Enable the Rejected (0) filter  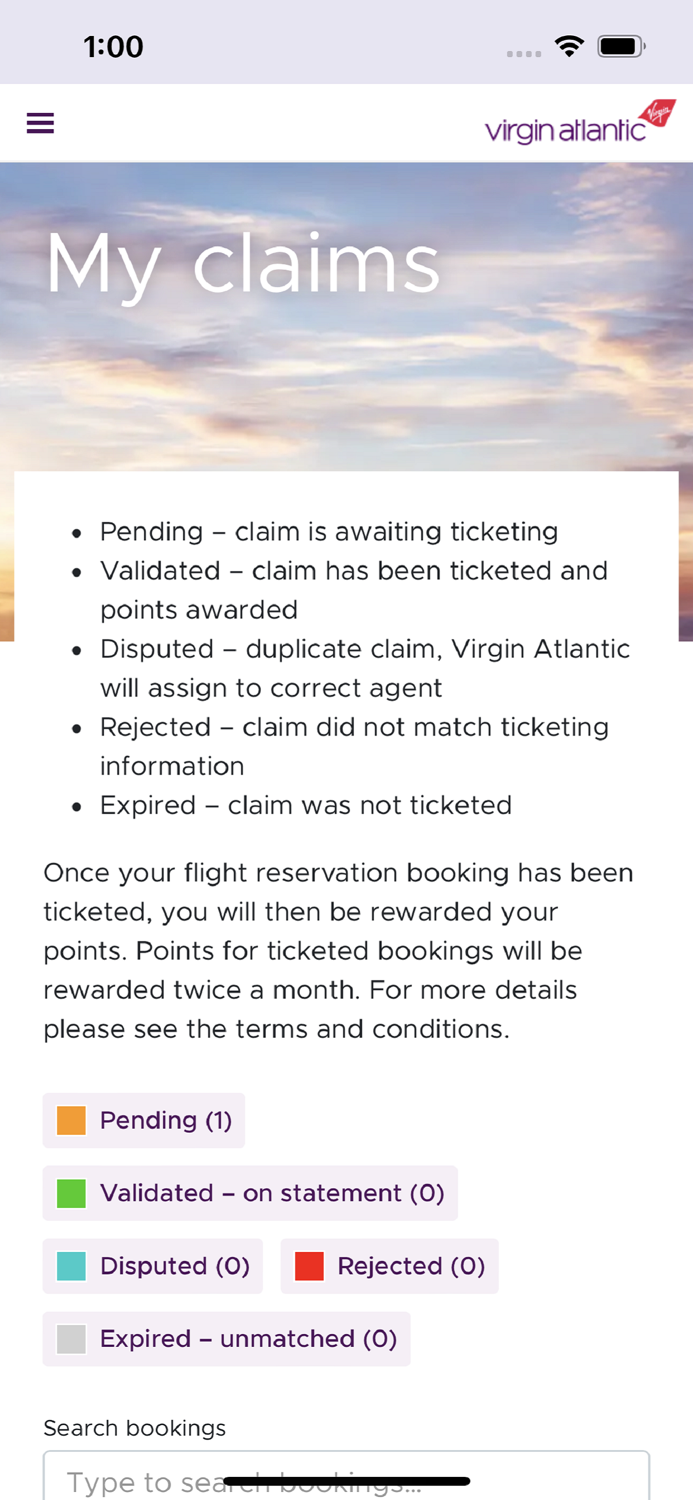389,1266
